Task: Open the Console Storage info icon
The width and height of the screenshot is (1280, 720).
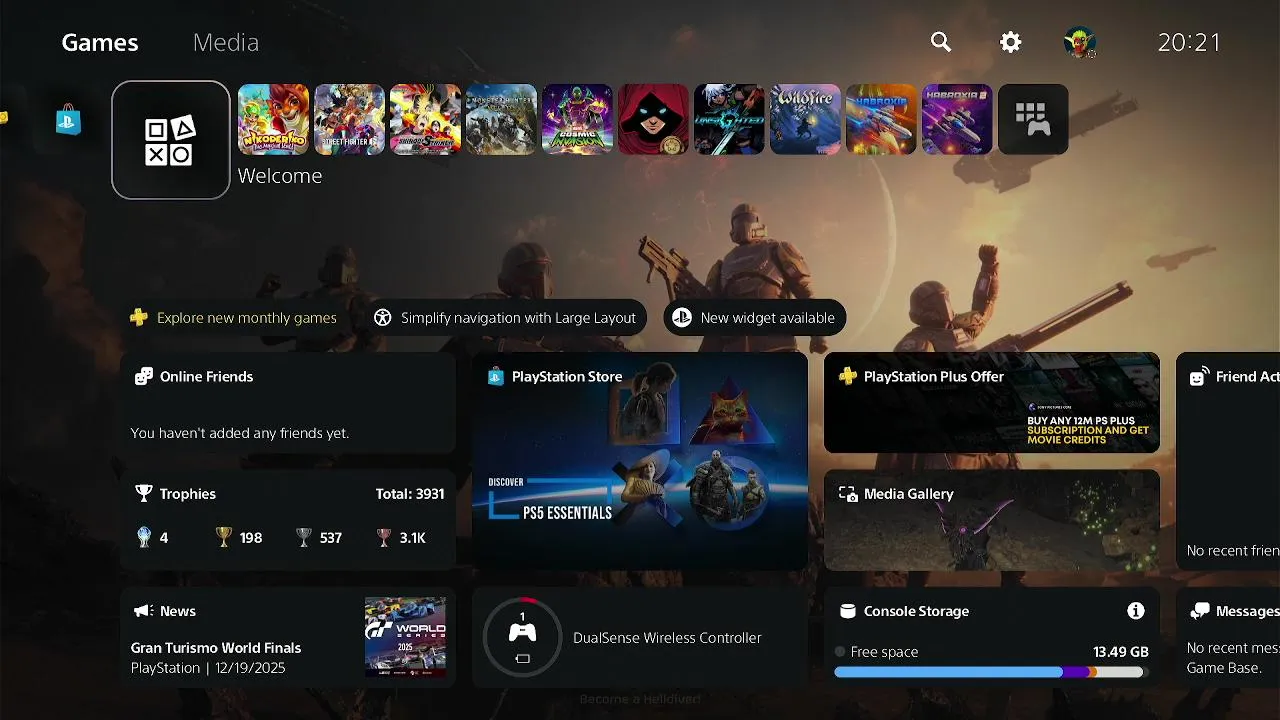Action: pos(1136,611)
